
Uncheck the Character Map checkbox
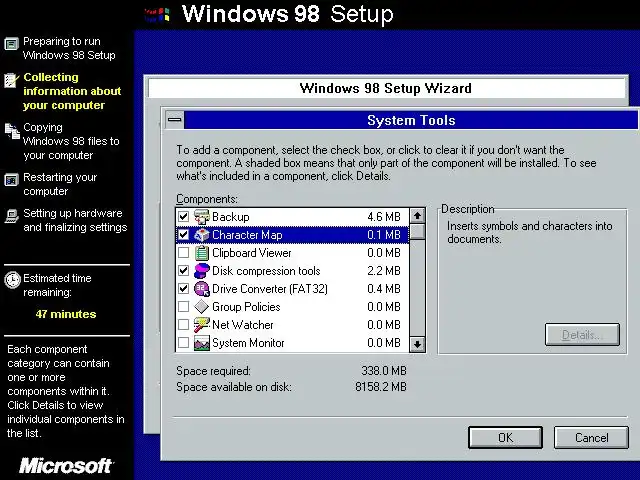coord(184,235)
